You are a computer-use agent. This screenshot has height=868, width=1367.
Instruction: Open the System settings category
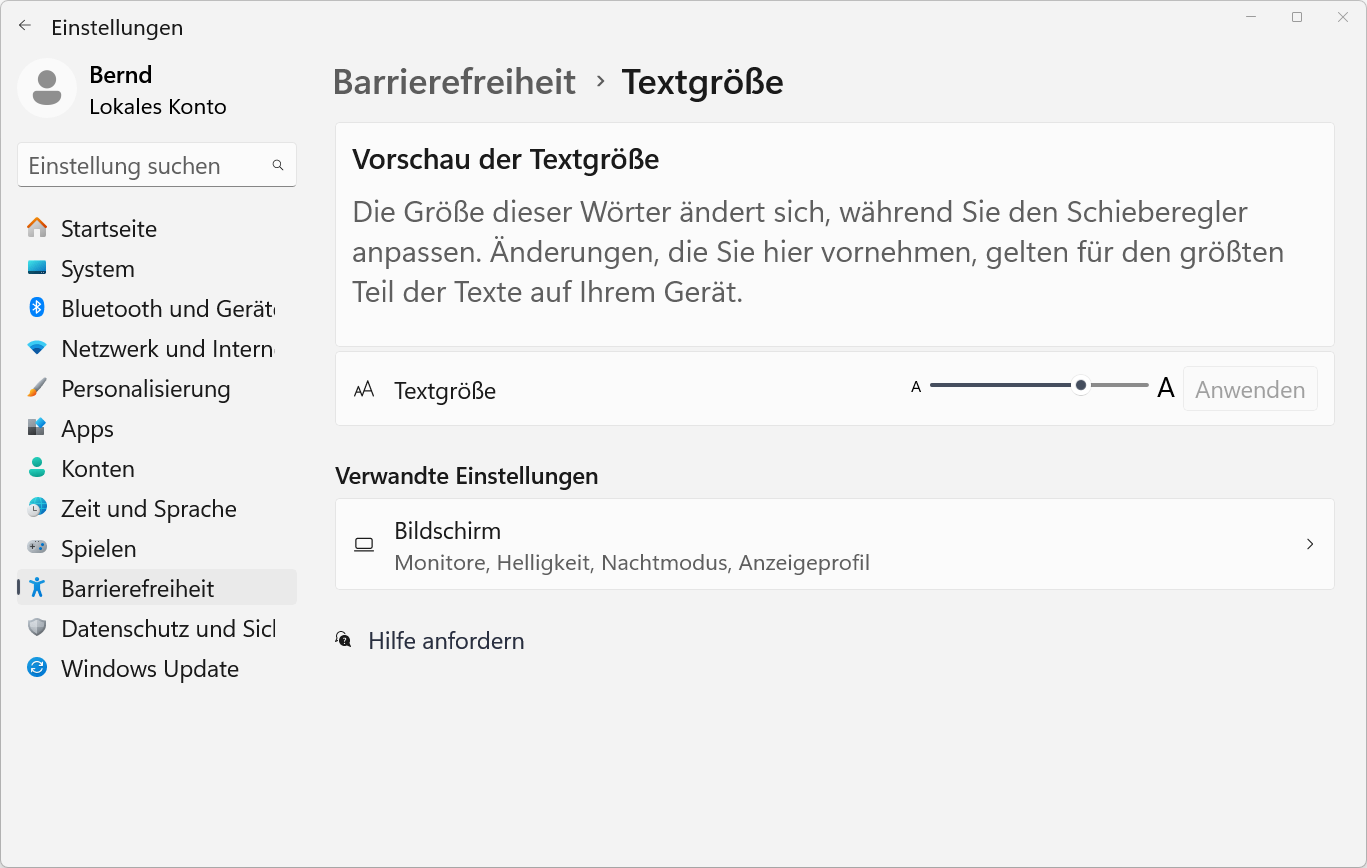point(98,269)
